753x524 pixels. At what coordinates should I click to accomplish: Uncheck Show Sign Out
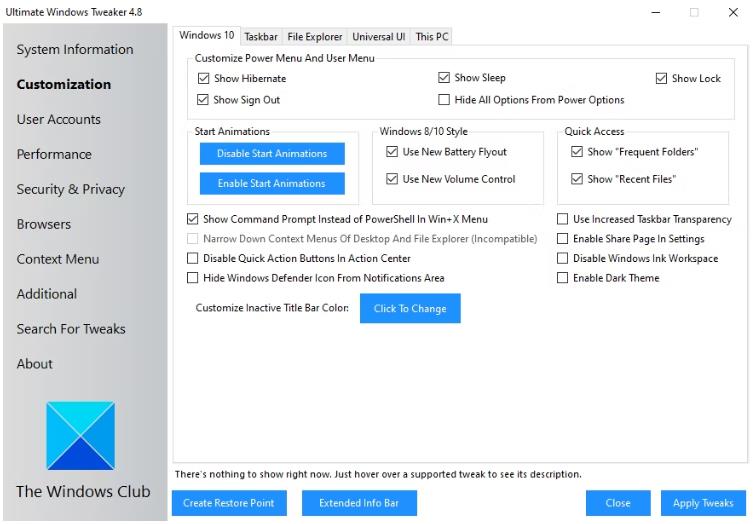point(203,100)
